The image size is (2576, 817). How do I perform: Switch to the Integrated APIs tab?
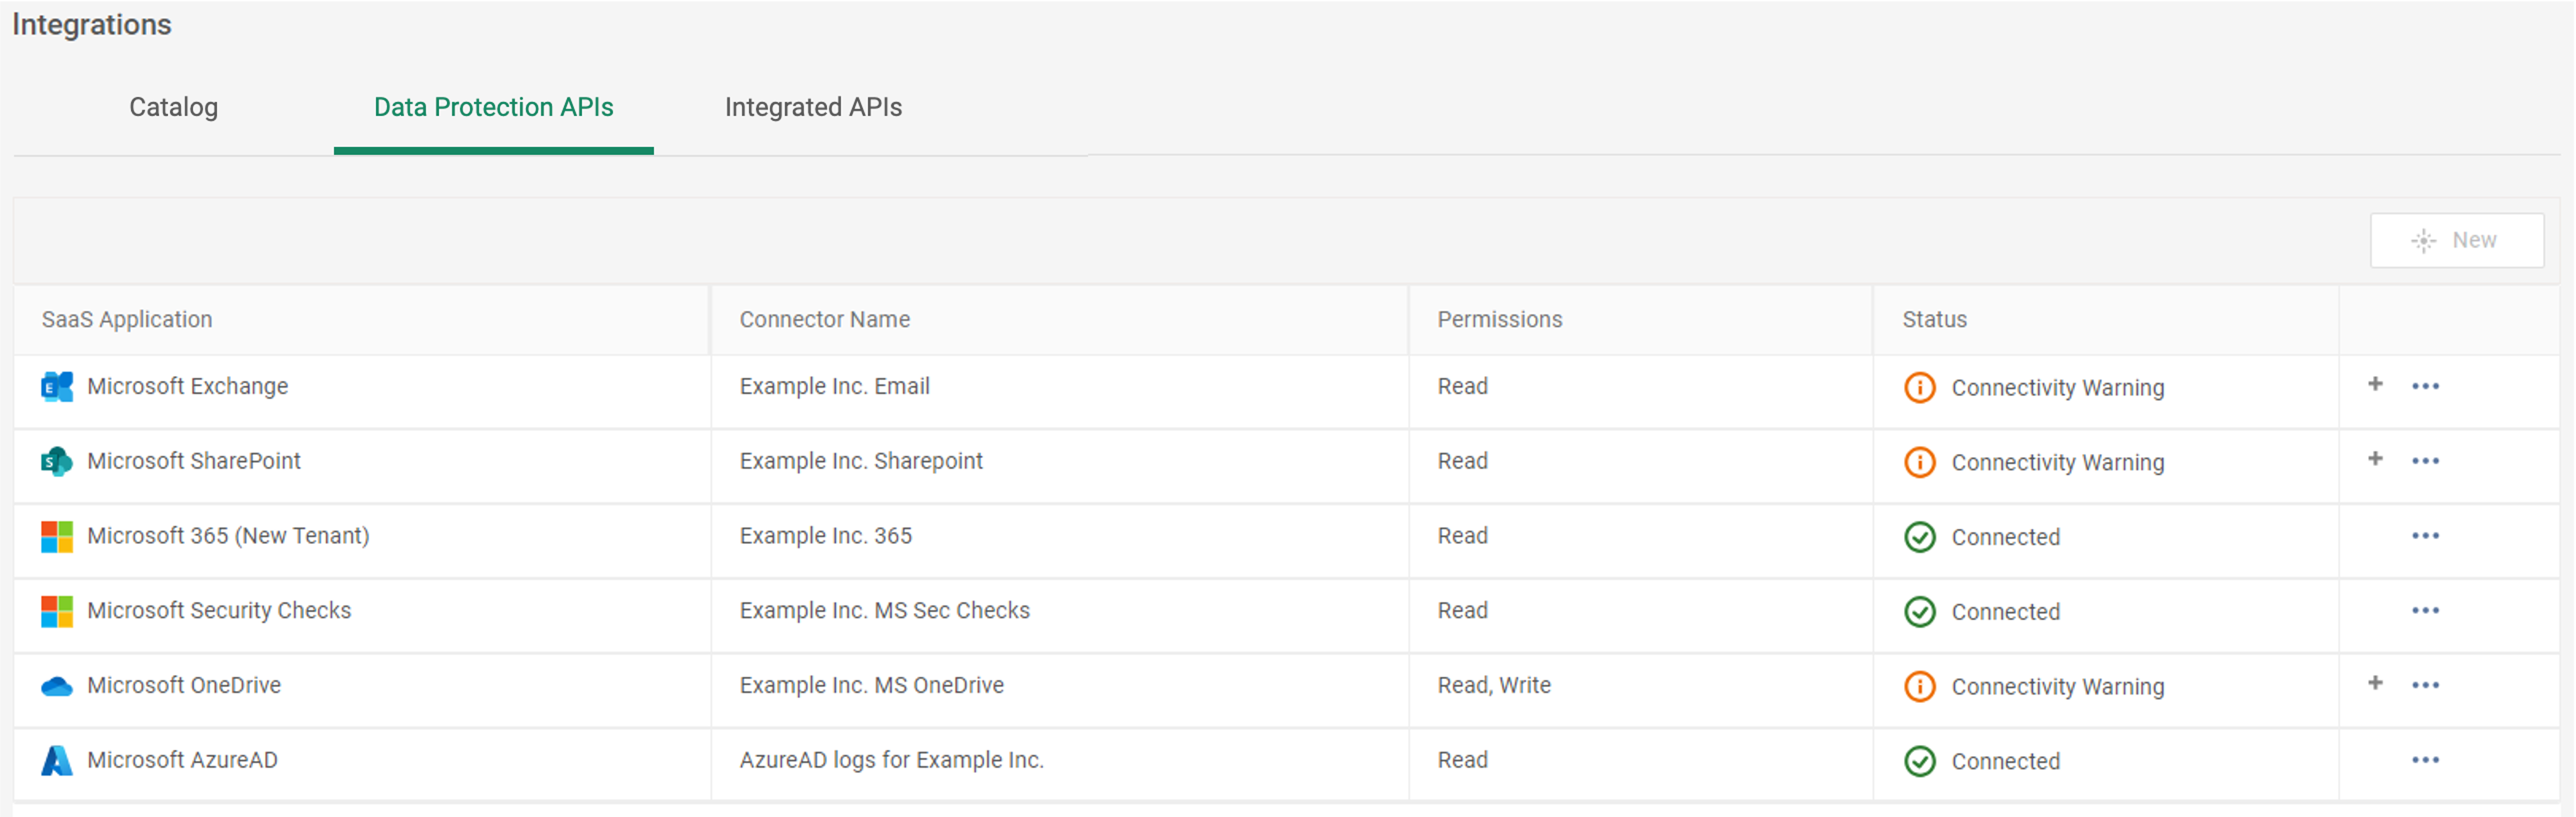pos(813,107)
